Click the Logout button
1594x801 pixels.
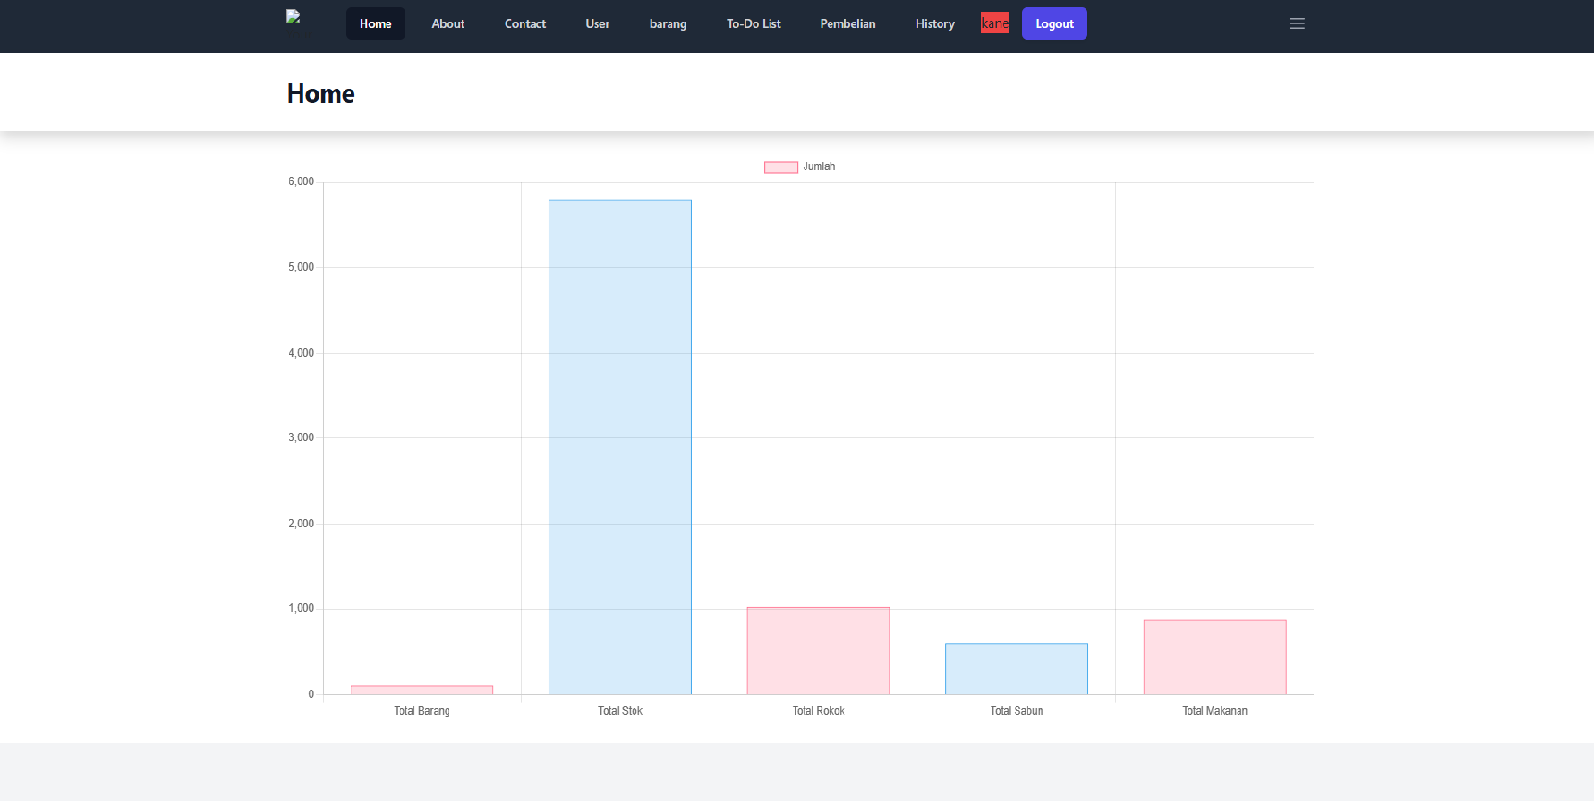[x=1054, y=24]
